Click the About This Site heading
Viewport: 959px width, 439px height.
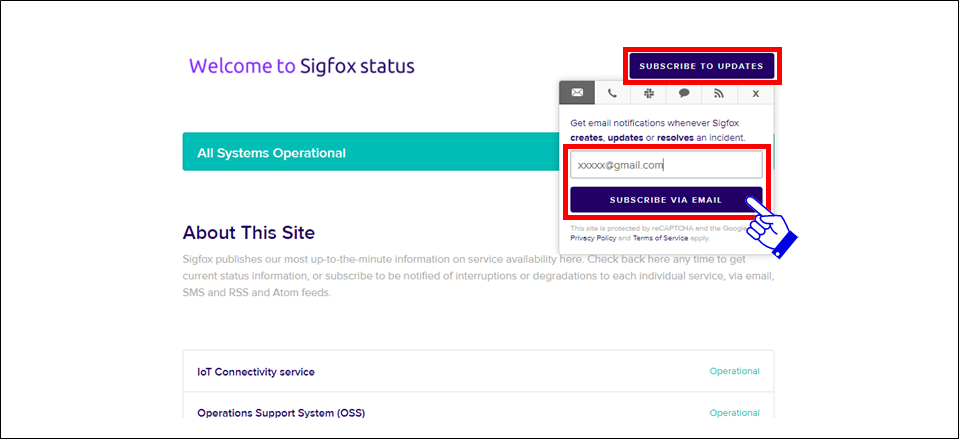[249, 232]
